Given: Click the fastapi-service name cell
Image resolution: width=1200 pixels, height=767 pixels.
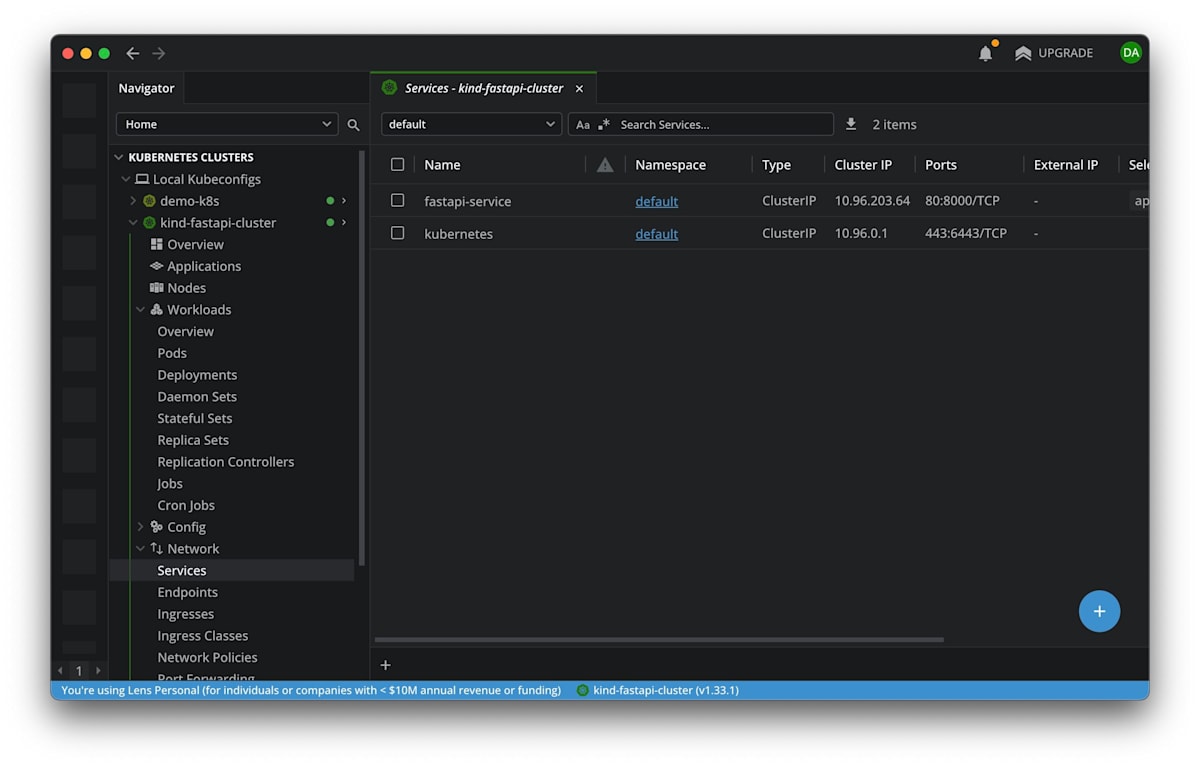Looking at the screenshot, I should point(467,201).
